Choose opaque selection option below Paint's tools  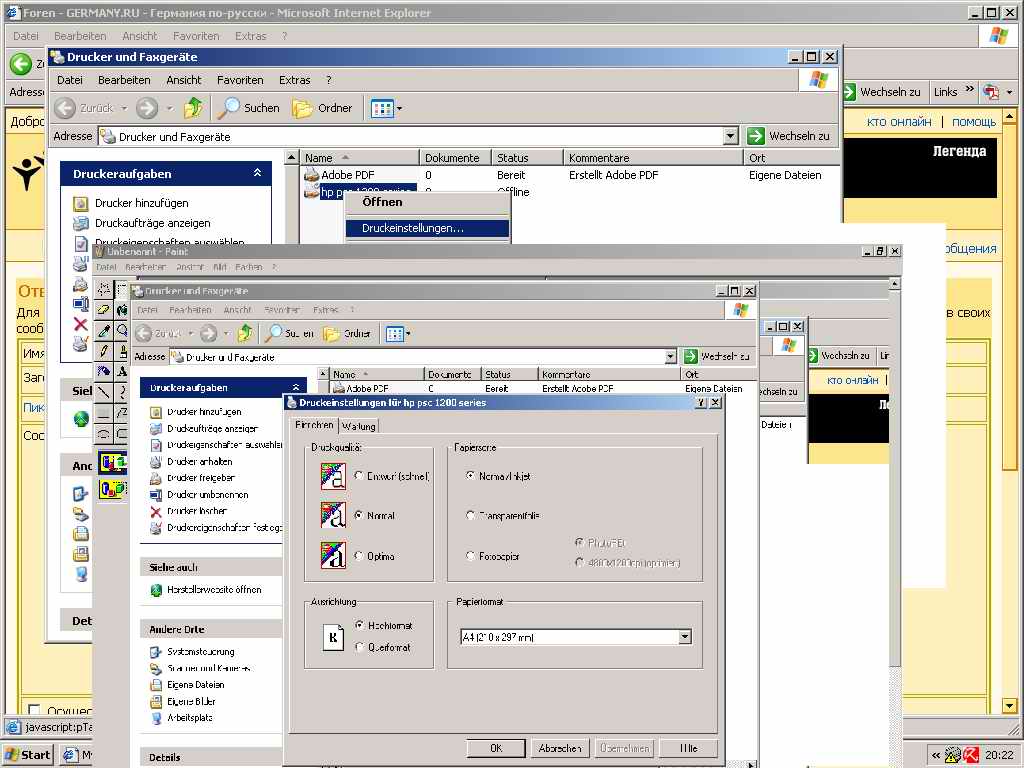[112, 462]
